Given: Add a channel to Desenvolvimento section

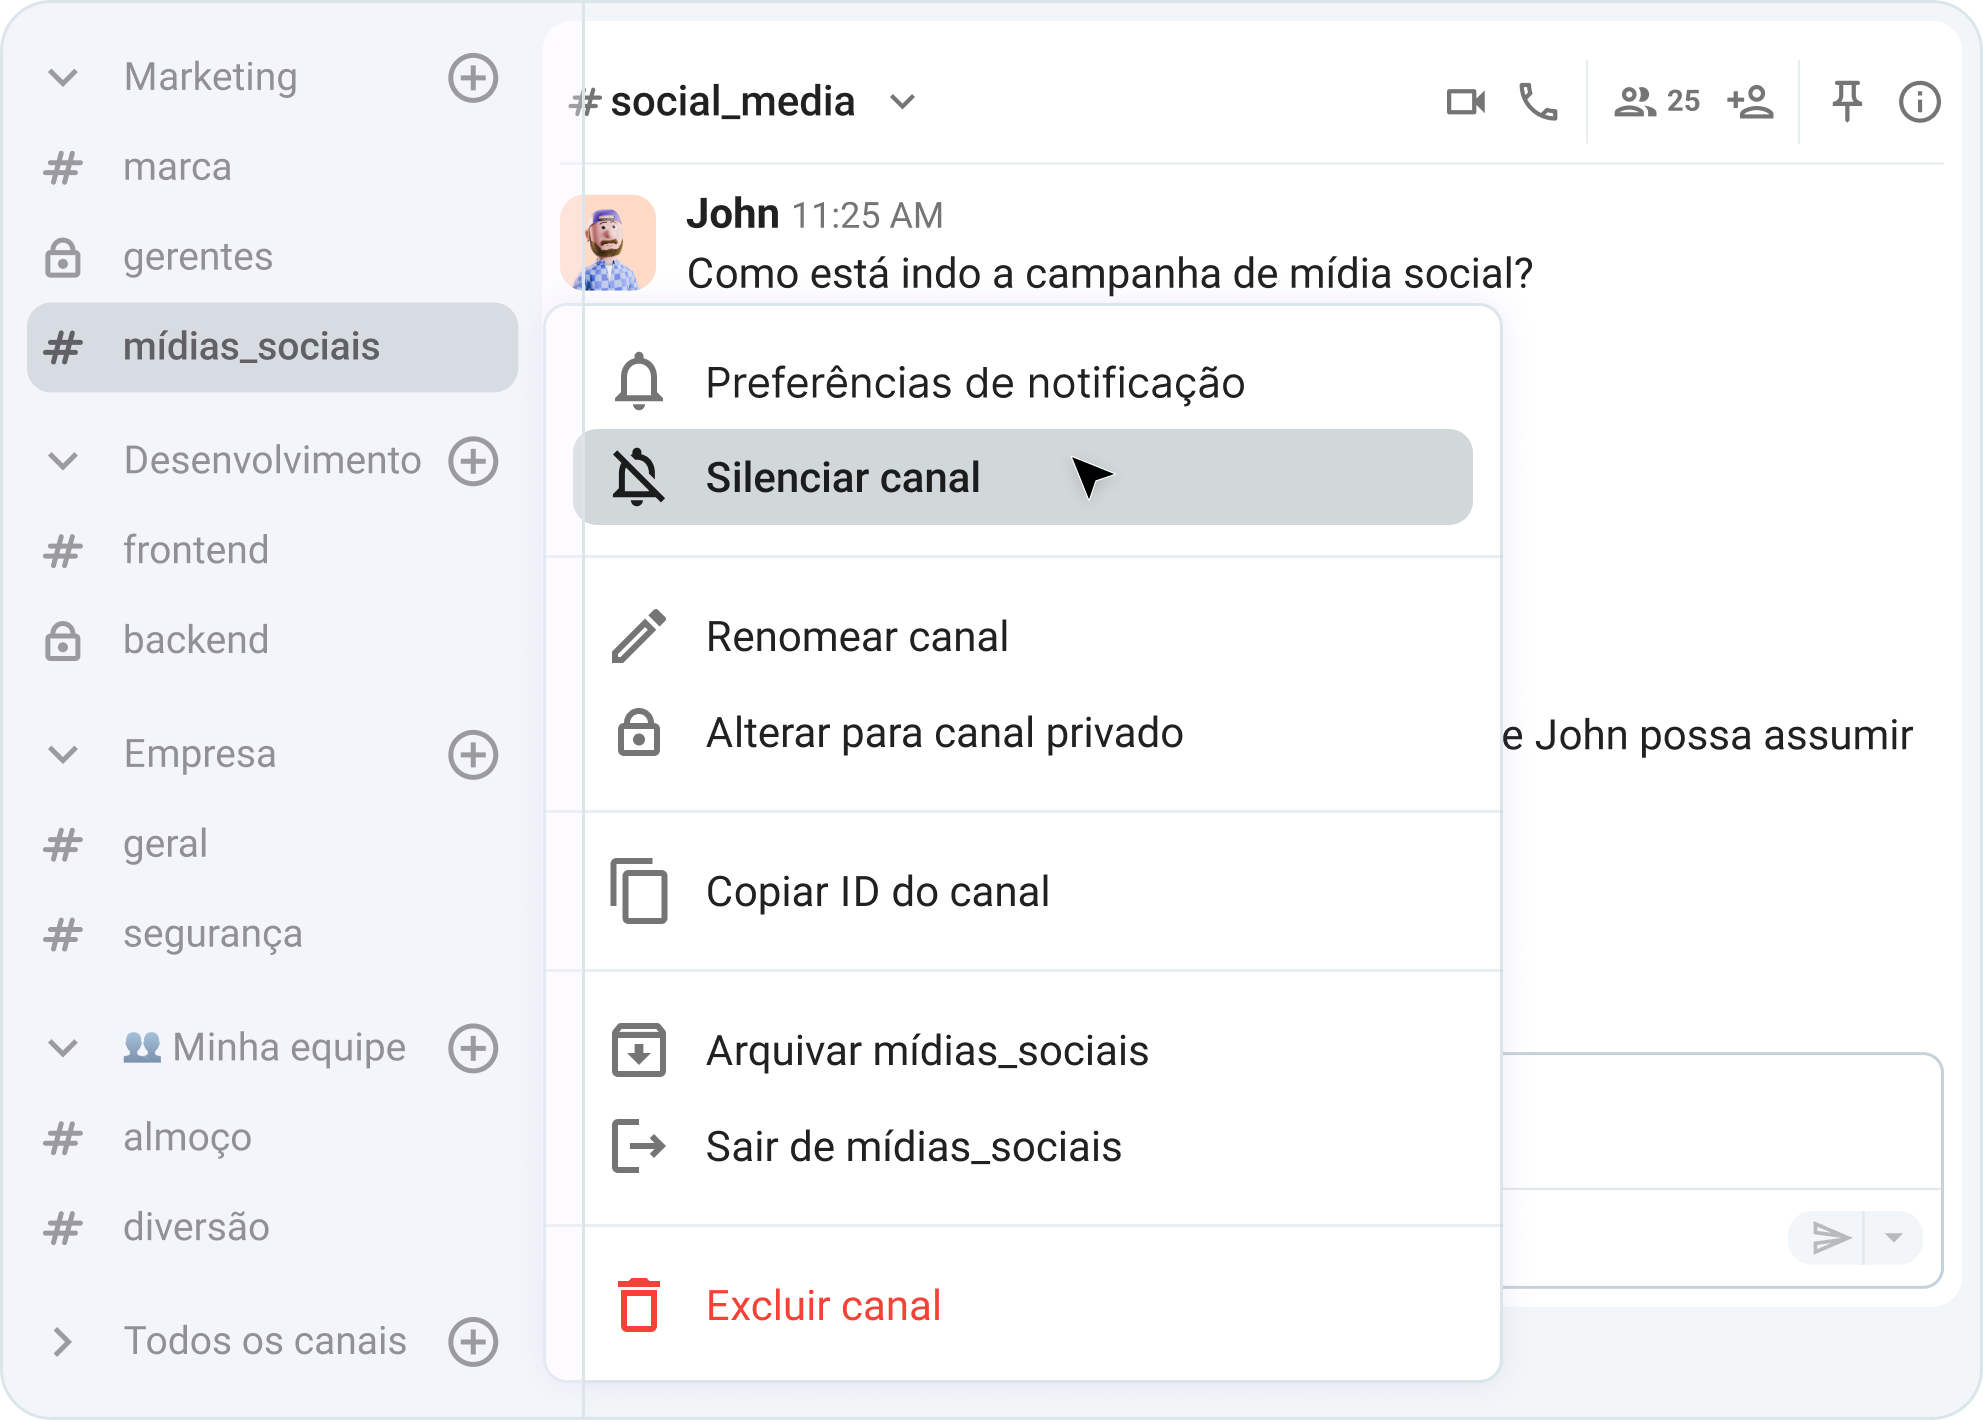Looking at the screenshot, I should point(473,461).
